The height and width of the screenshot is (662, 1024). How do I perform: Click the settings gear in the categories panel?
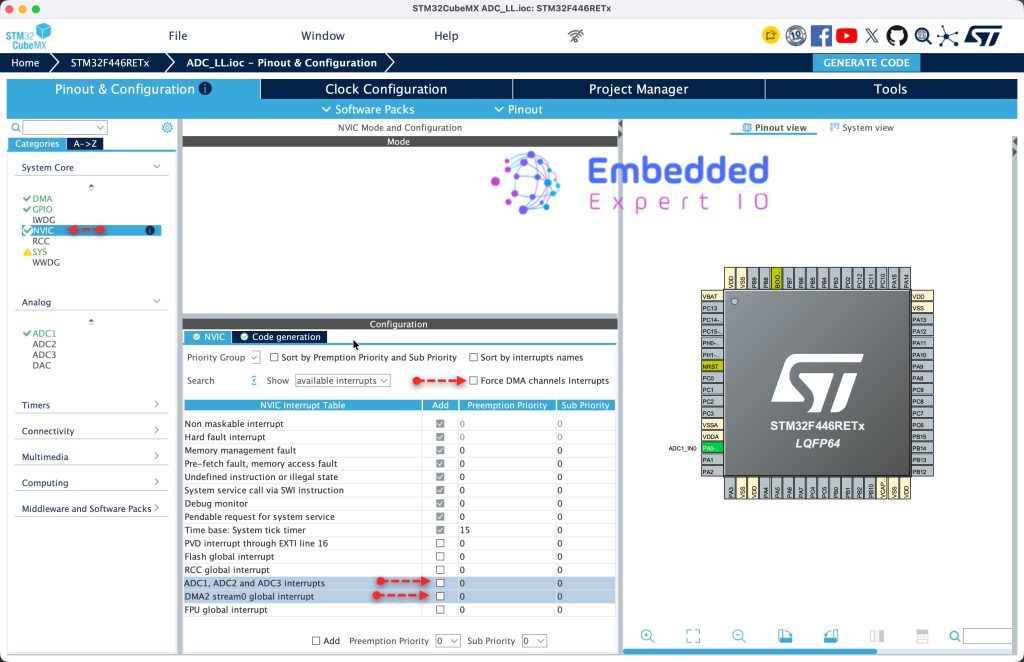167,127
